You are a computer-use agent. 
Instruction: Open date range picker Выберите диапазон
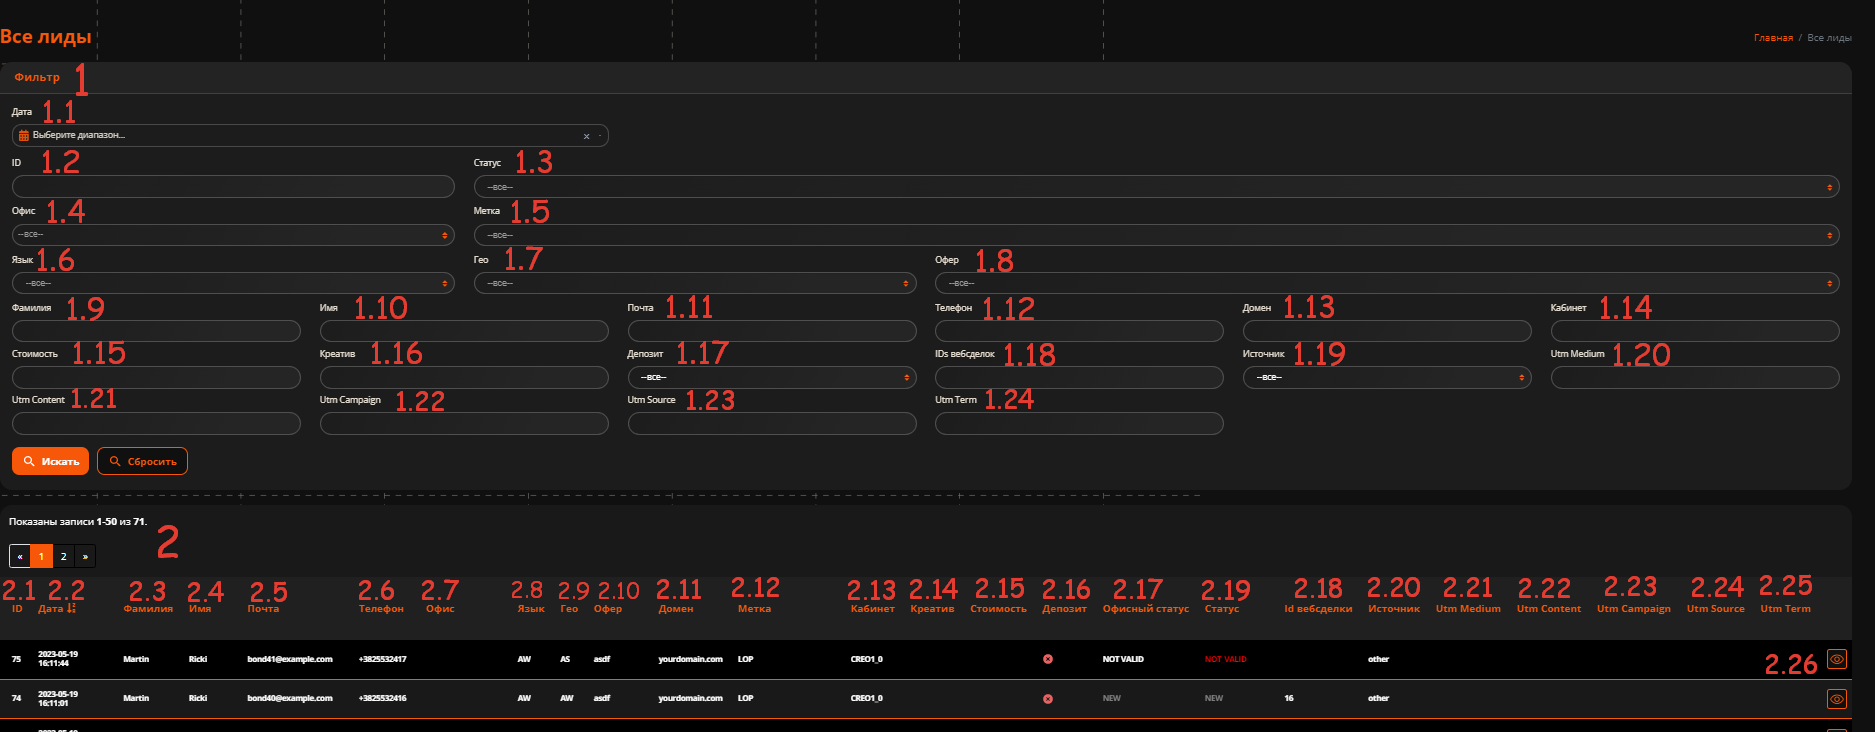(310, 136)
